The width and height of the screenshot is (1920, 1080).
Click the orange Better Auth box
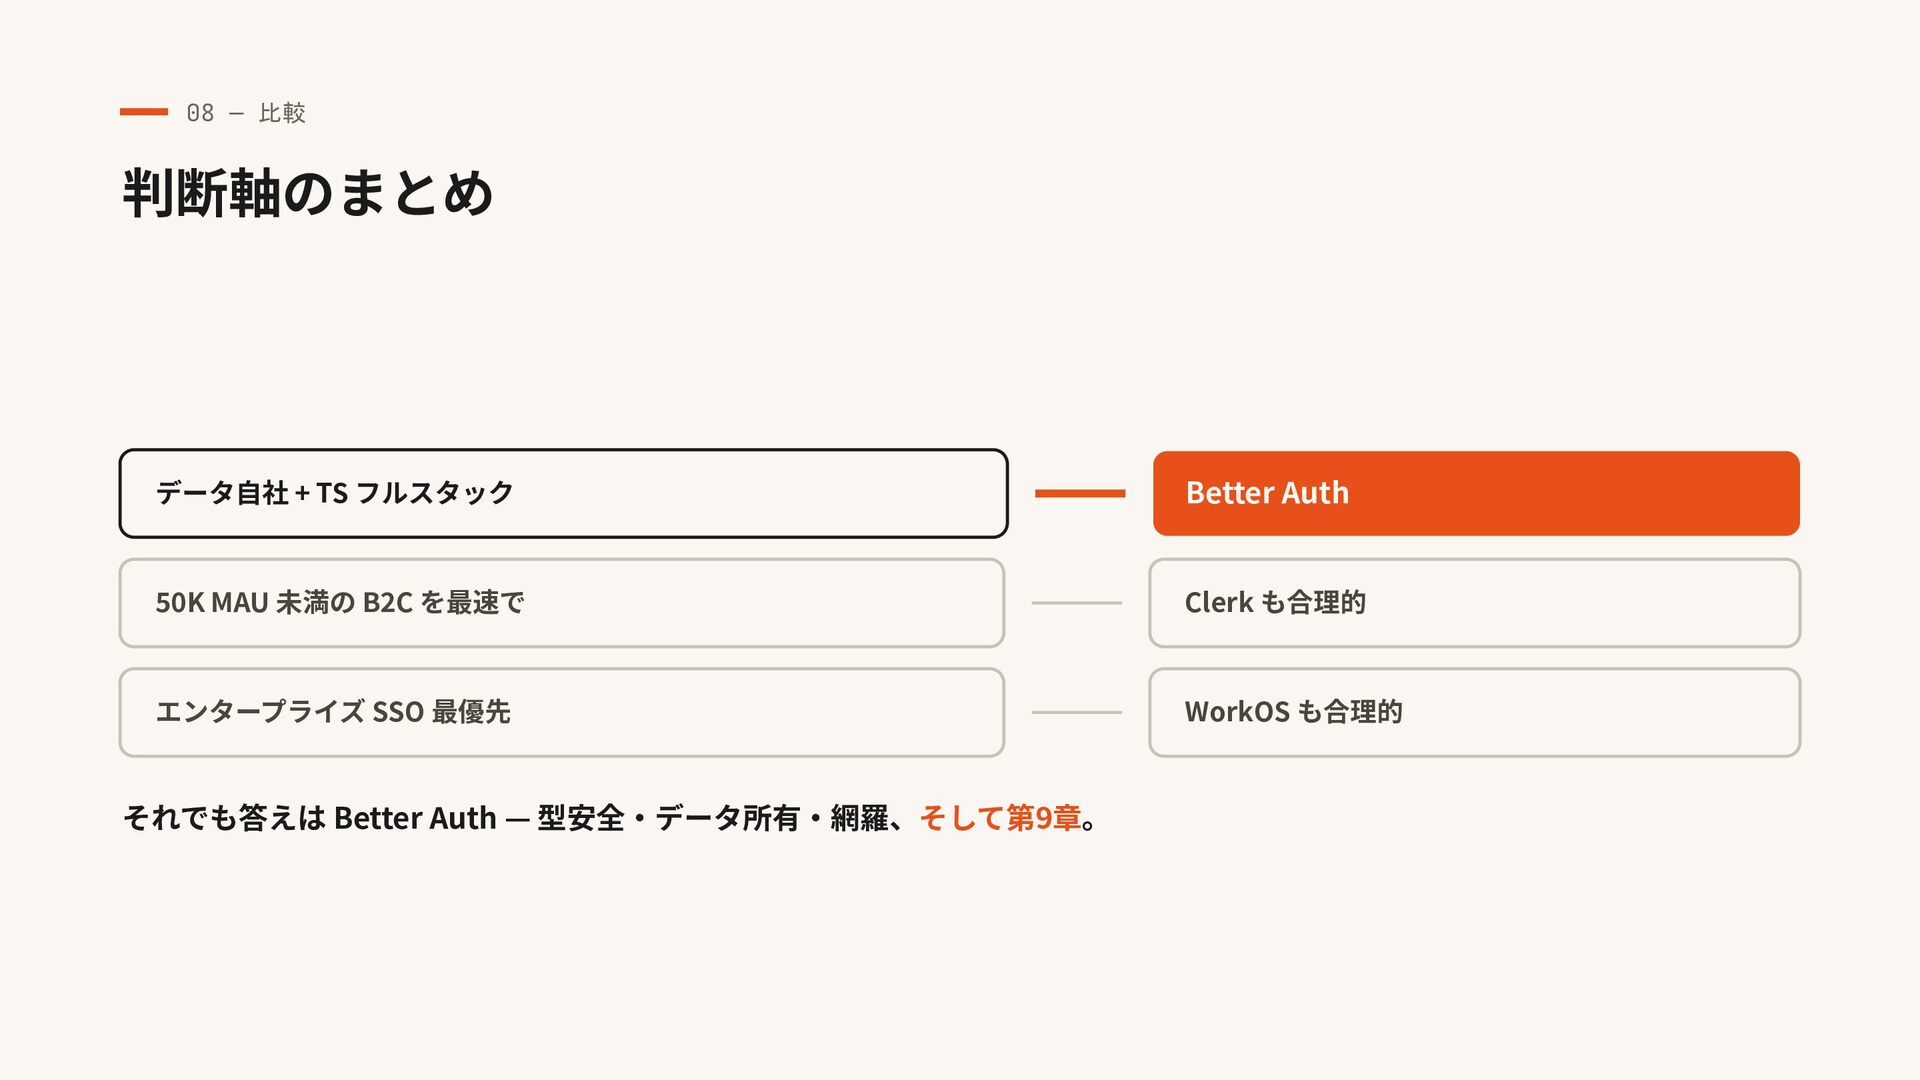click(x=1476, y=493)
